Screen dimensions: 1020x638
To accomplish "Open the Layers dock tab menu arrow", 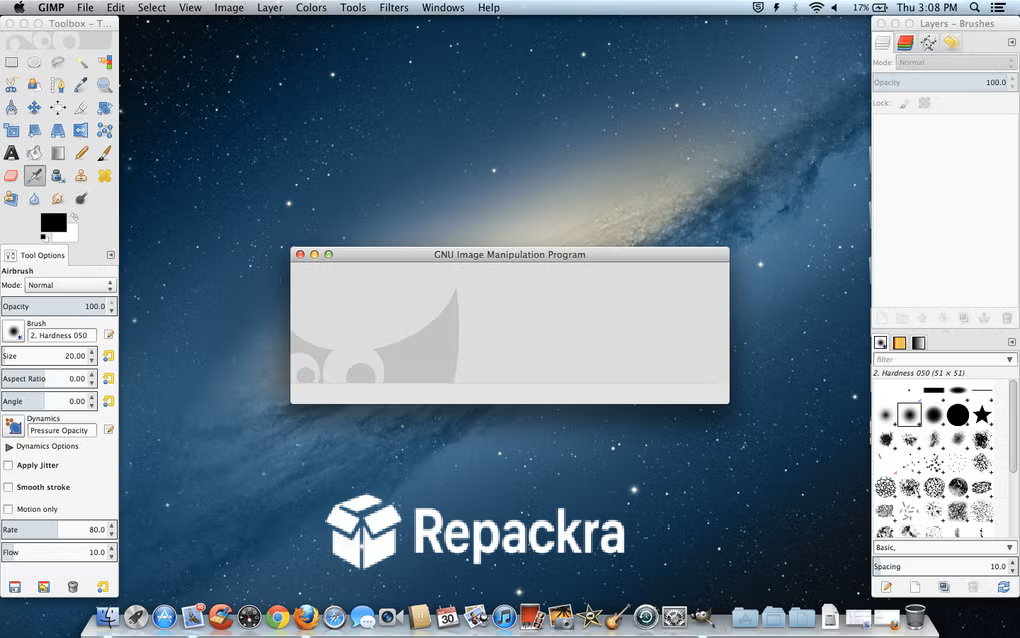I will 1012,42.
